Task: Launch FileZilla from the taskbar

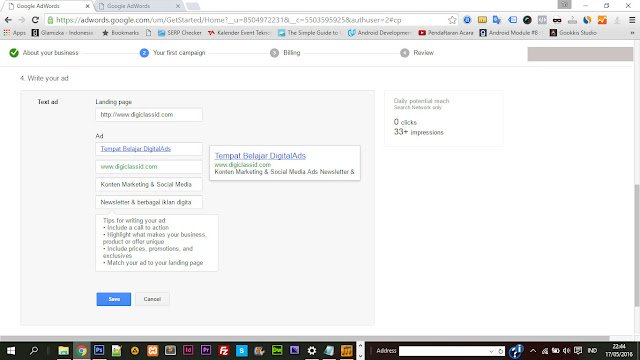Action: (x=224, y=350)
